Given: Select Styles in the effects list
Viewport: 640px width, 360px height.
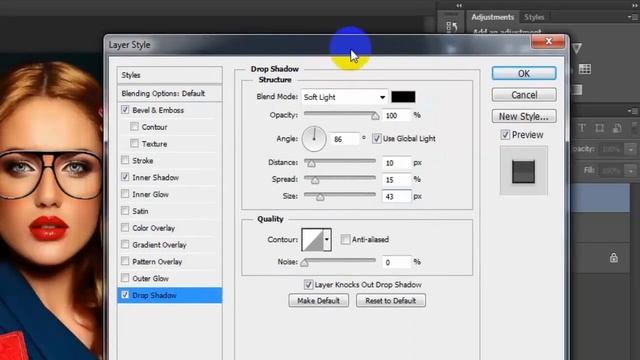Looking at the screenshot, I should click(170, 75).
